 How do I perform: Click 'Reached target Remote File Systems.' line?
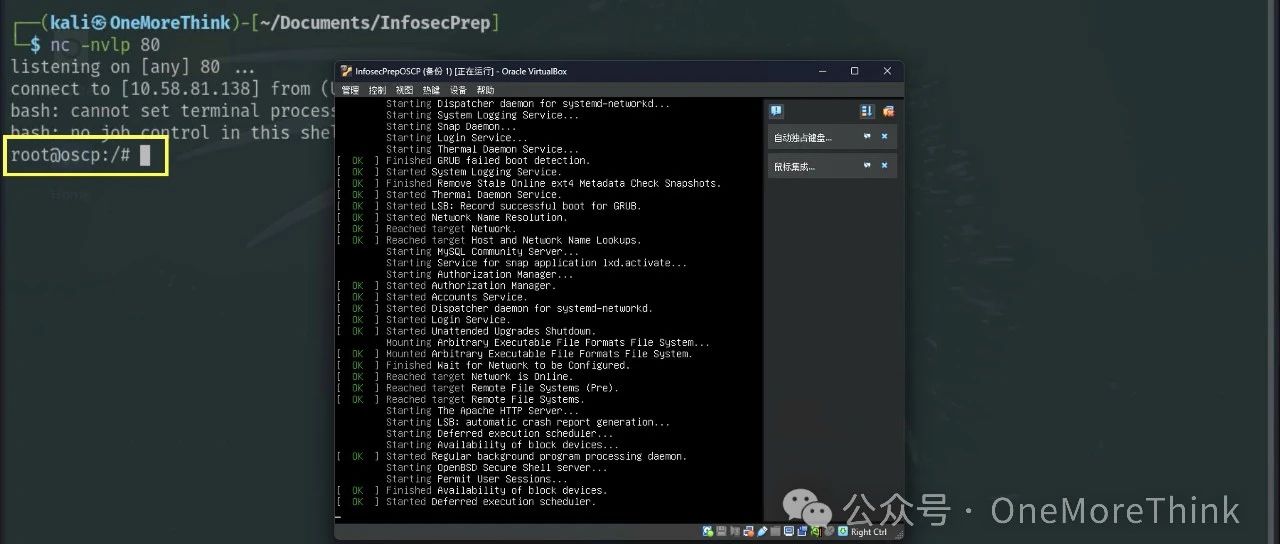pyautogui.click(x=485, y=399)
